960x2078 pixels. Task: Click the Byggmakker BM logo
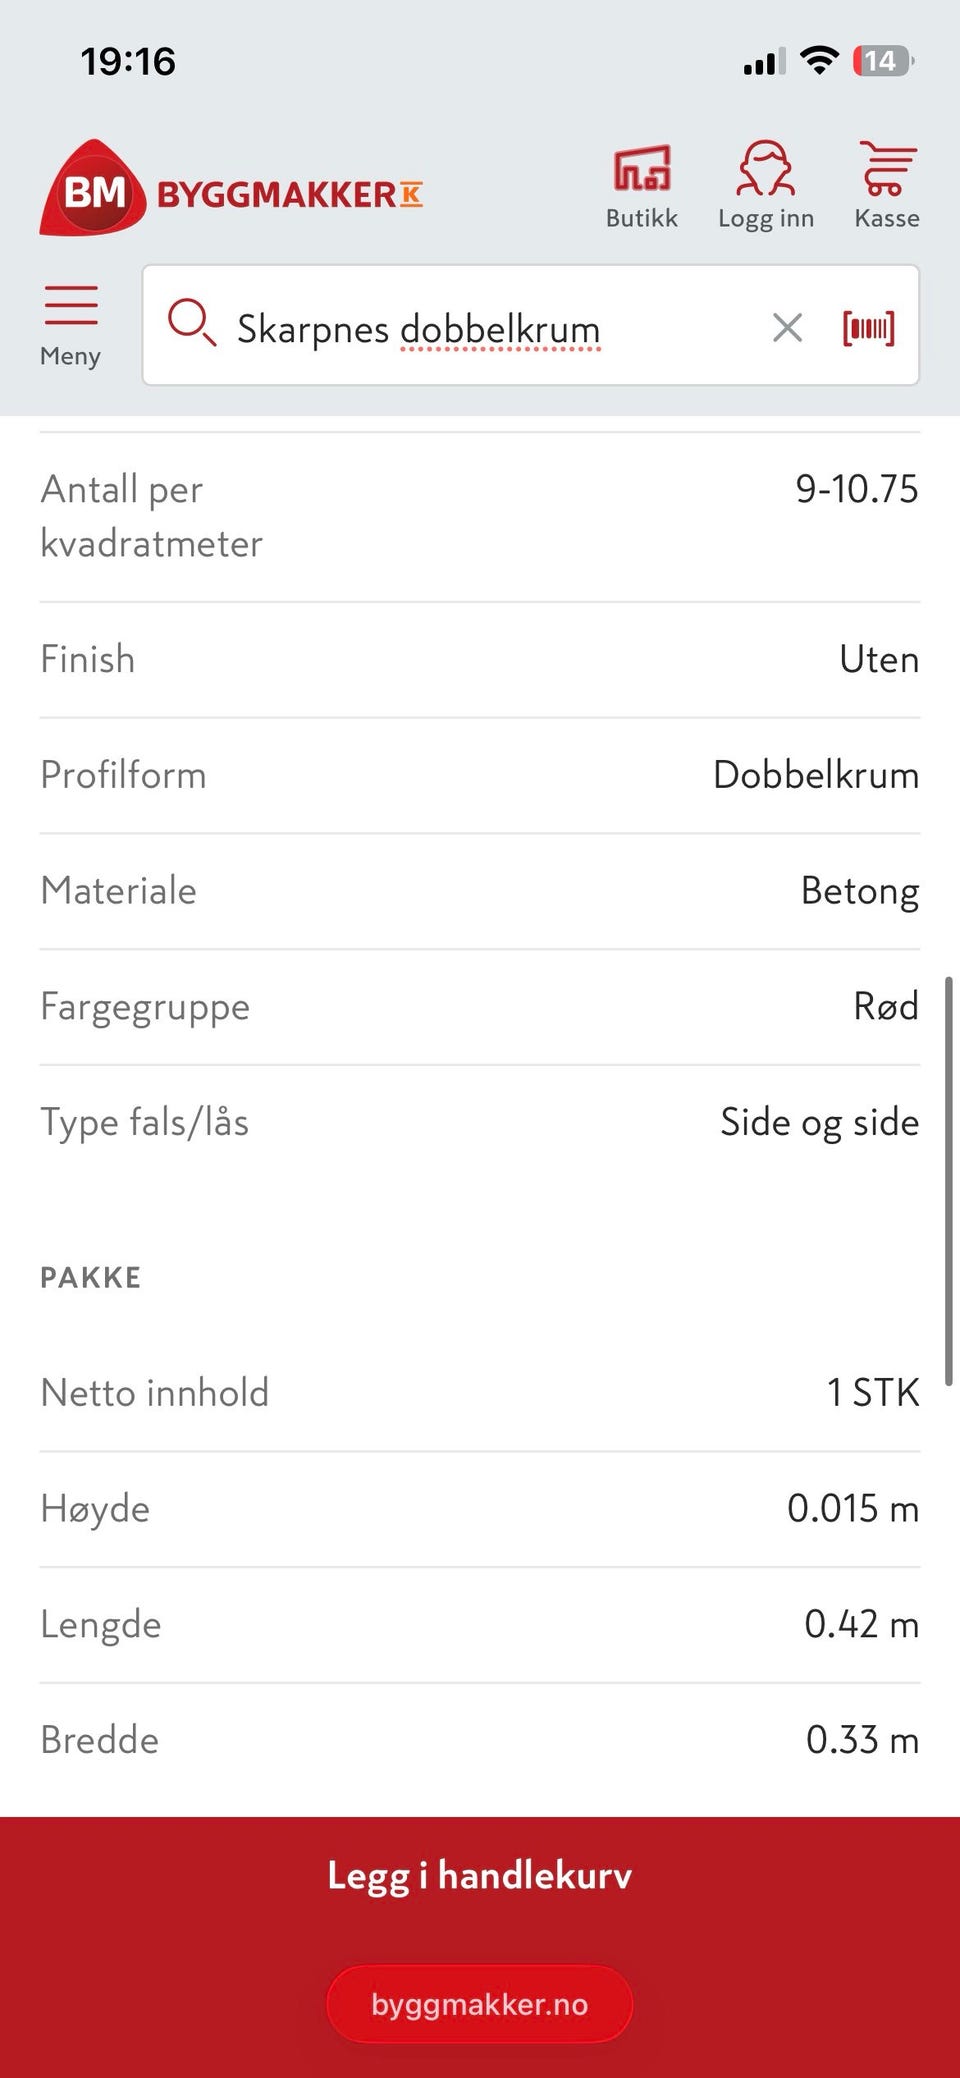(231, 189)
